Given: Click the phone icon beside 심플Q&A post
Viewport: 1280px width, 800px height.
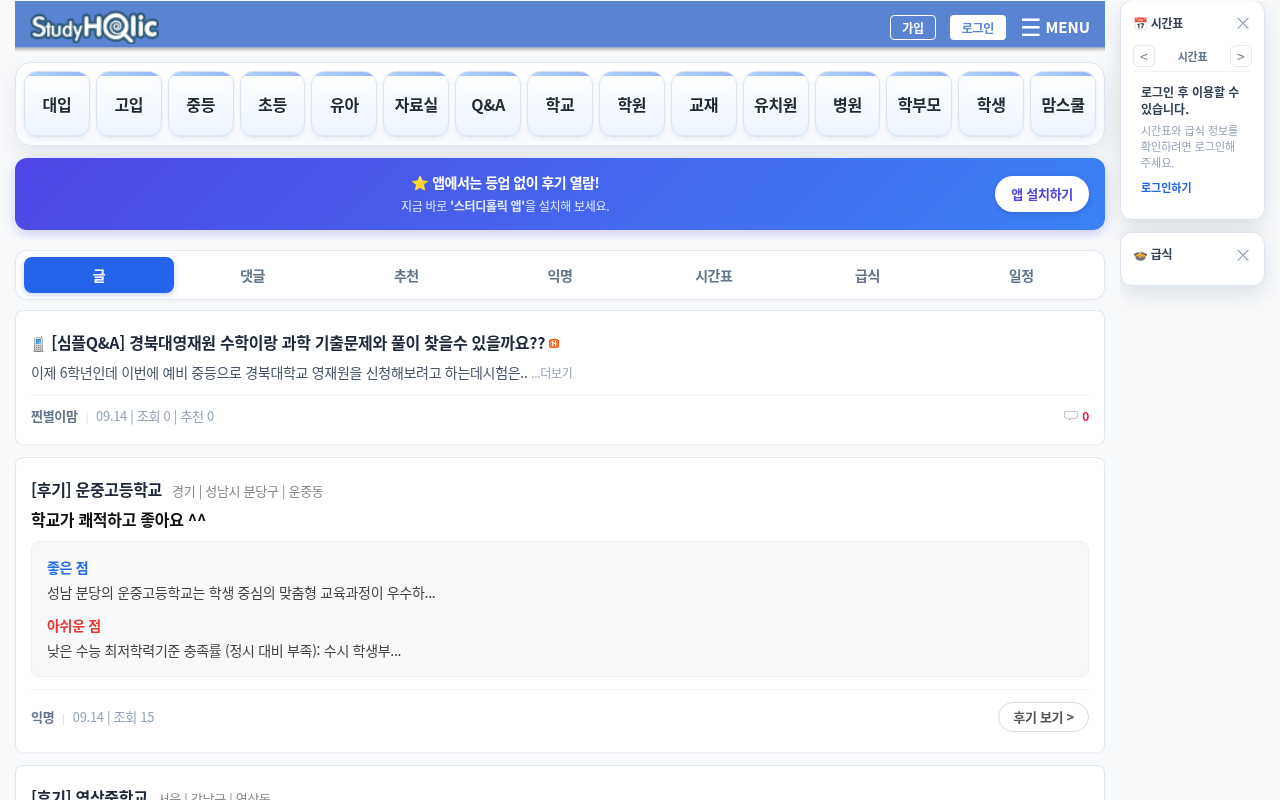Looking at the screenshot, I should 38,344.
